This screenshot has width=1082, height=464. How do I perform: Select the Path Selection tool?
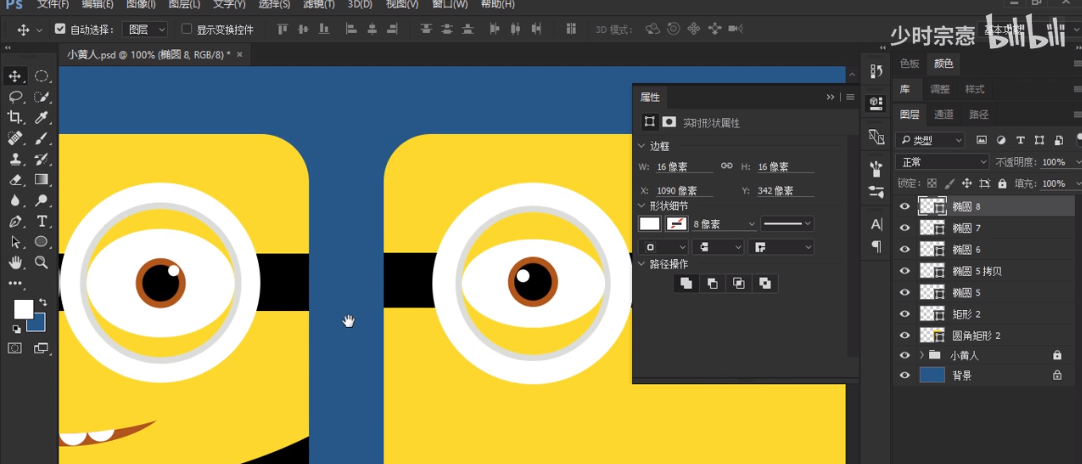click(x=15, y=242)
